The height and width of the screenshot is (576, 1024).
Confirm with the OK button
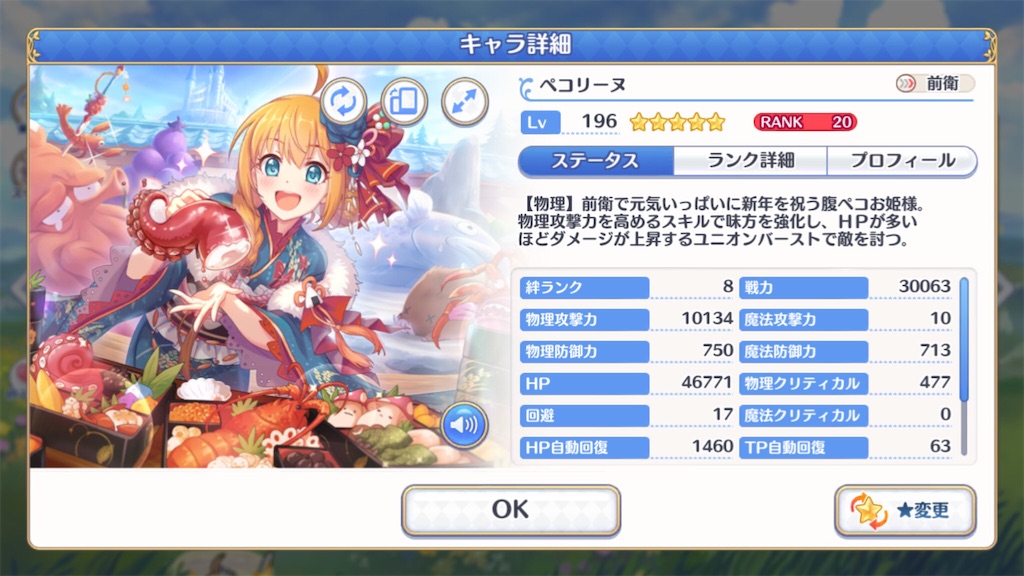click(511, 510)
